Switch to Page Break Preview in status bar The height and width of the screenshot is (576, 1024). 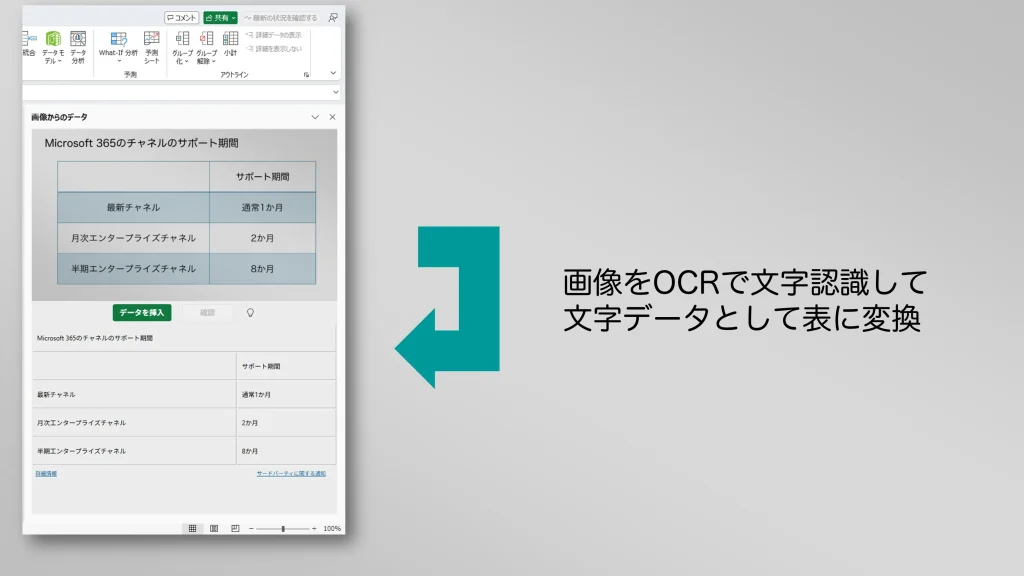click(235, 528)
